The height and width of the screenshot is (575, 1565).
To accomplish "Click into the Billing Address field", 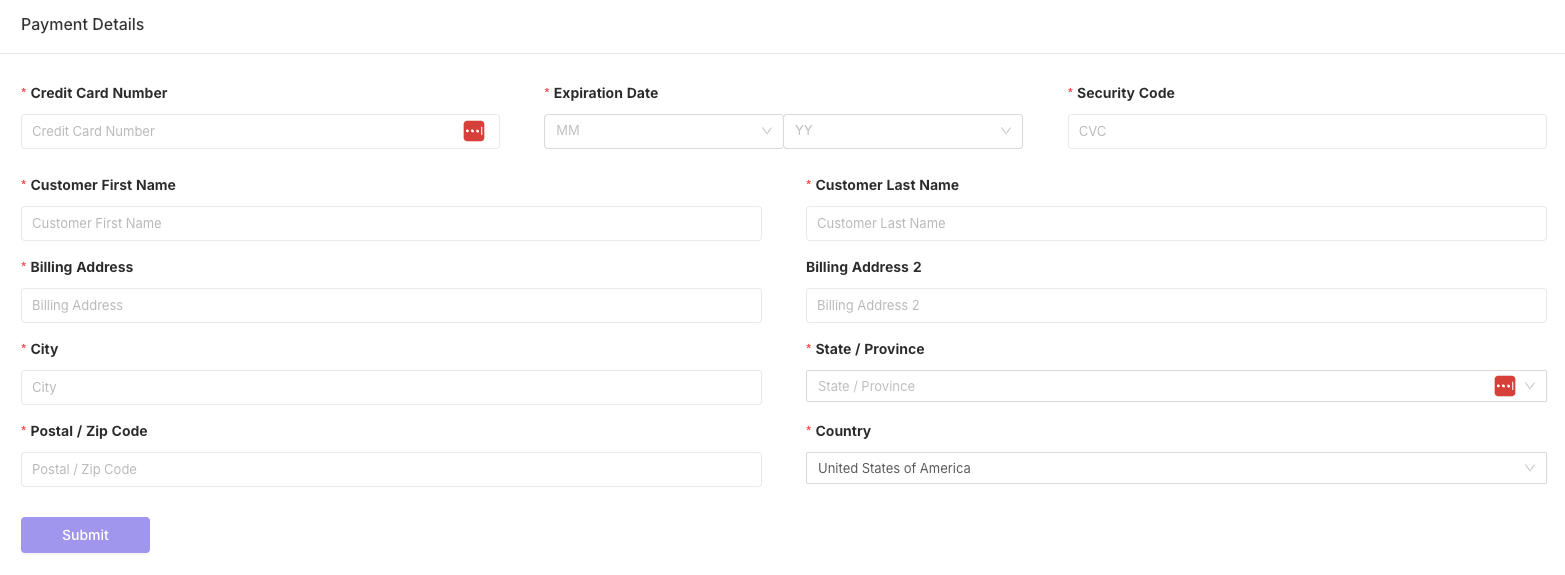I will pos(391,305).
